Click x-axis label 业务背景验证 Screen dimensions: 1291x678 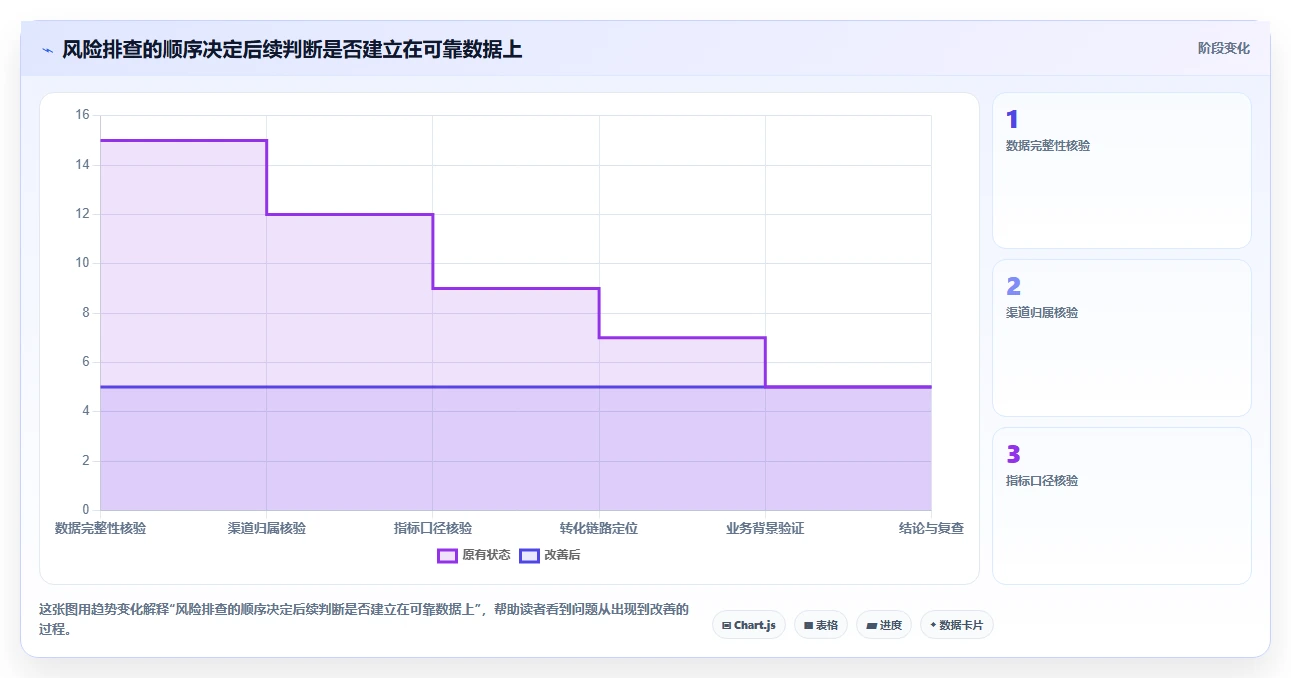click(x=765, y=528)
